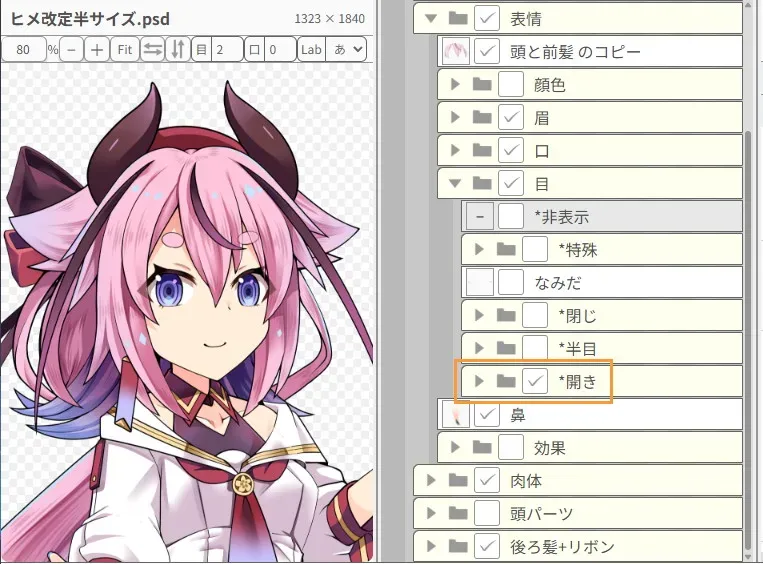Edit the mouth value field showing 0

click(280, 50)
